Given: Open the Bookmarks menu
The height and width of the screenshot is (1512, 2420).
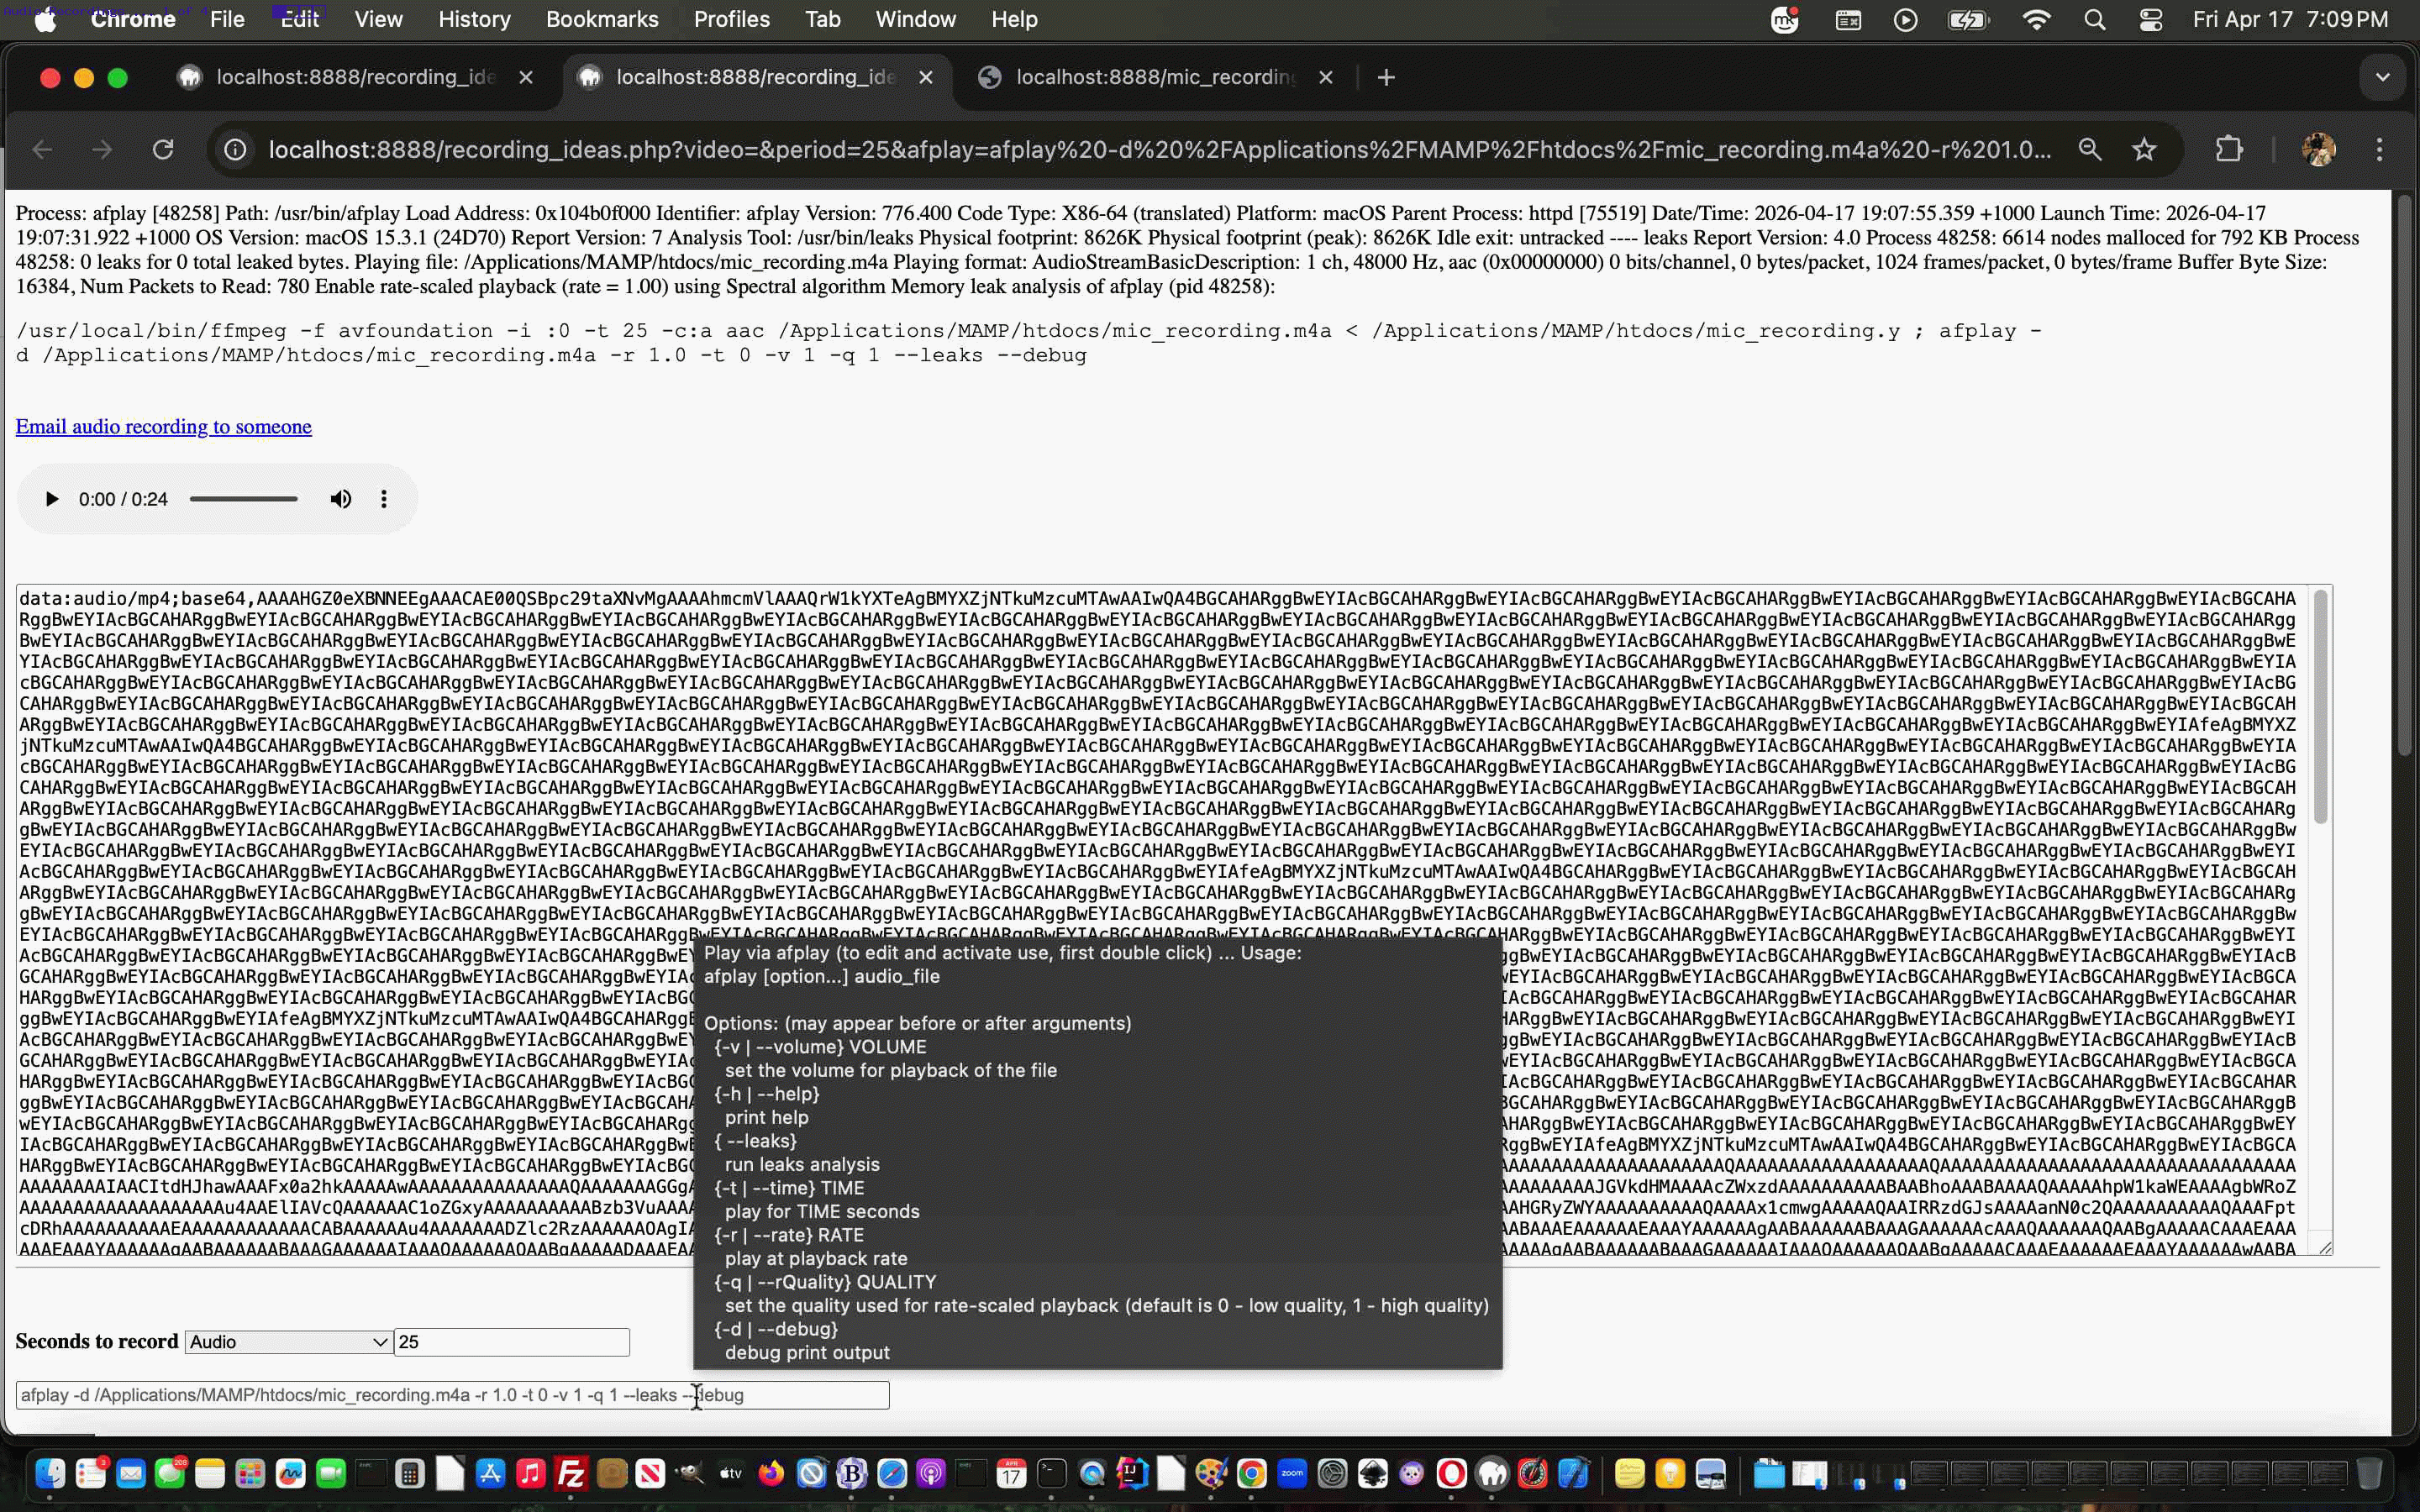Looking at the screenshot, I should coord(601,20).
